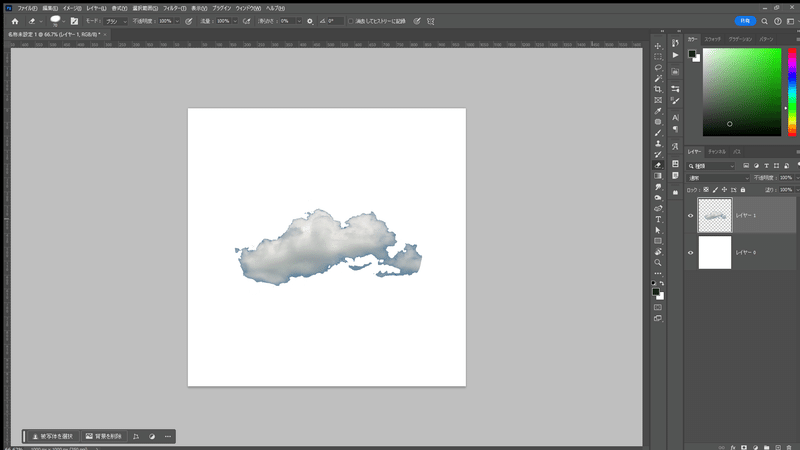Switch to the スウォッチ tab
The width and height of the screenshot is (800, 450).
tap(713, 39)
